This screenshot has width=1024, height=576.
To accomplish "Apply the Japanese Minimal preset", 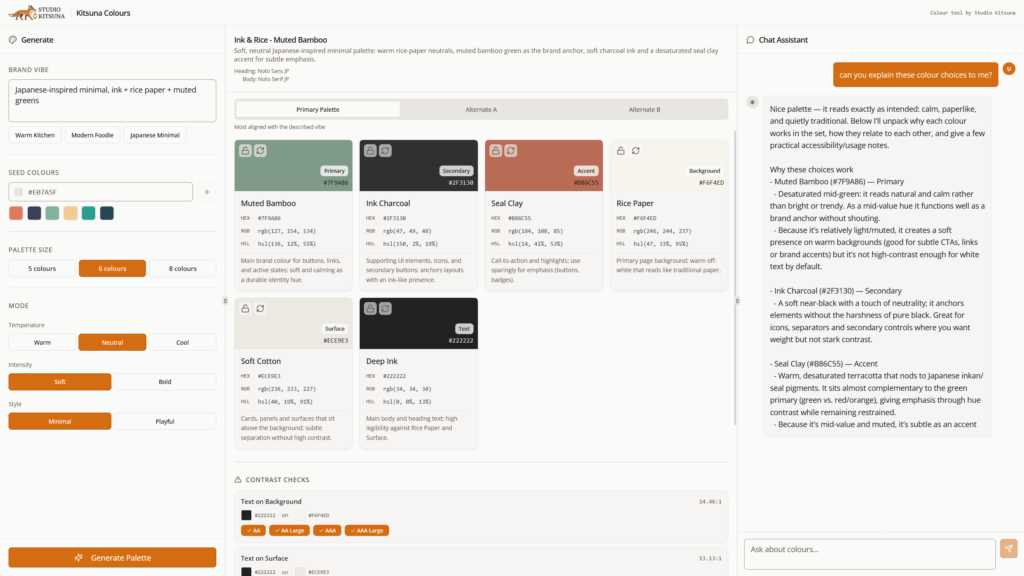I will tap(155, 135).
